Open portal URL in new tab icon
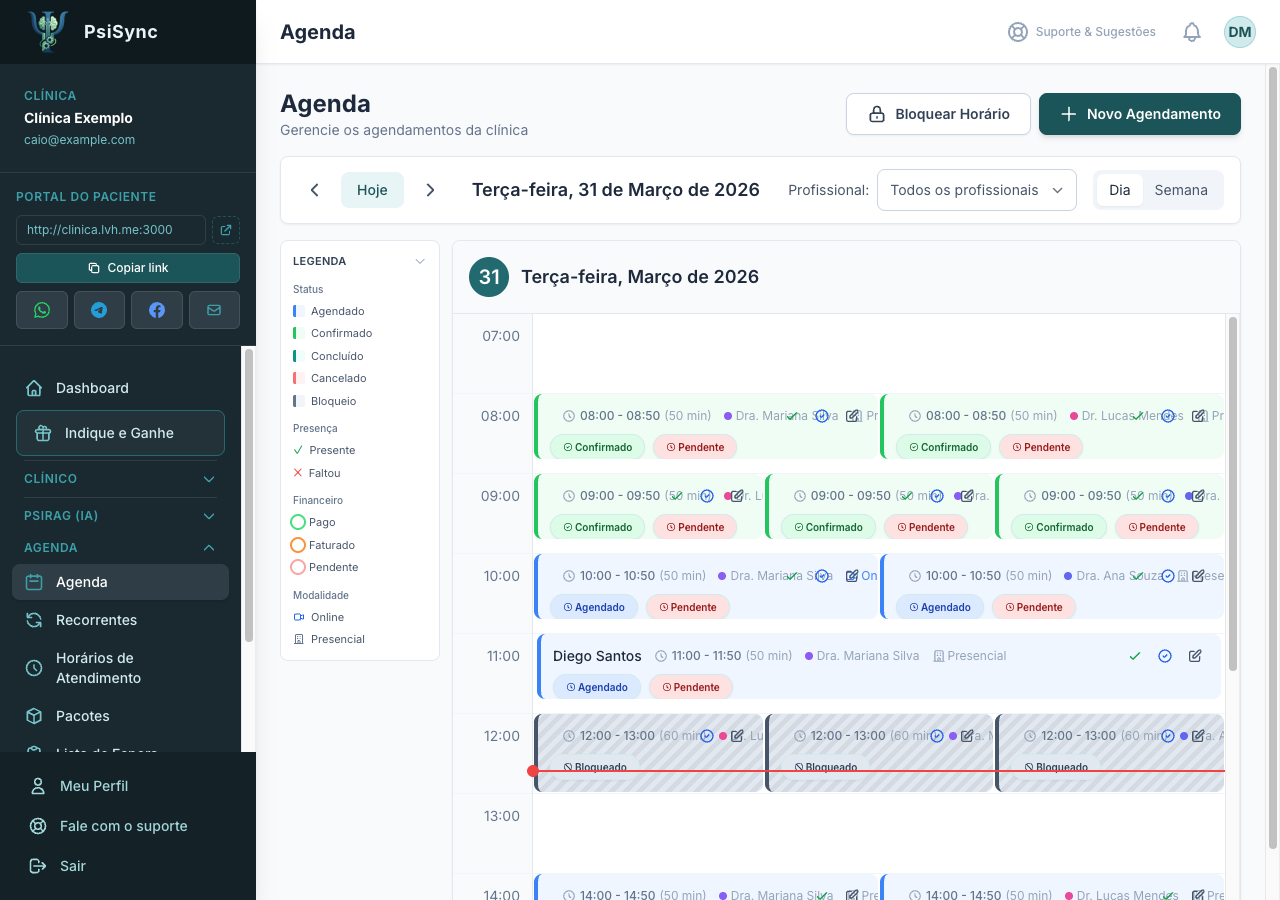 click(226, 230)
